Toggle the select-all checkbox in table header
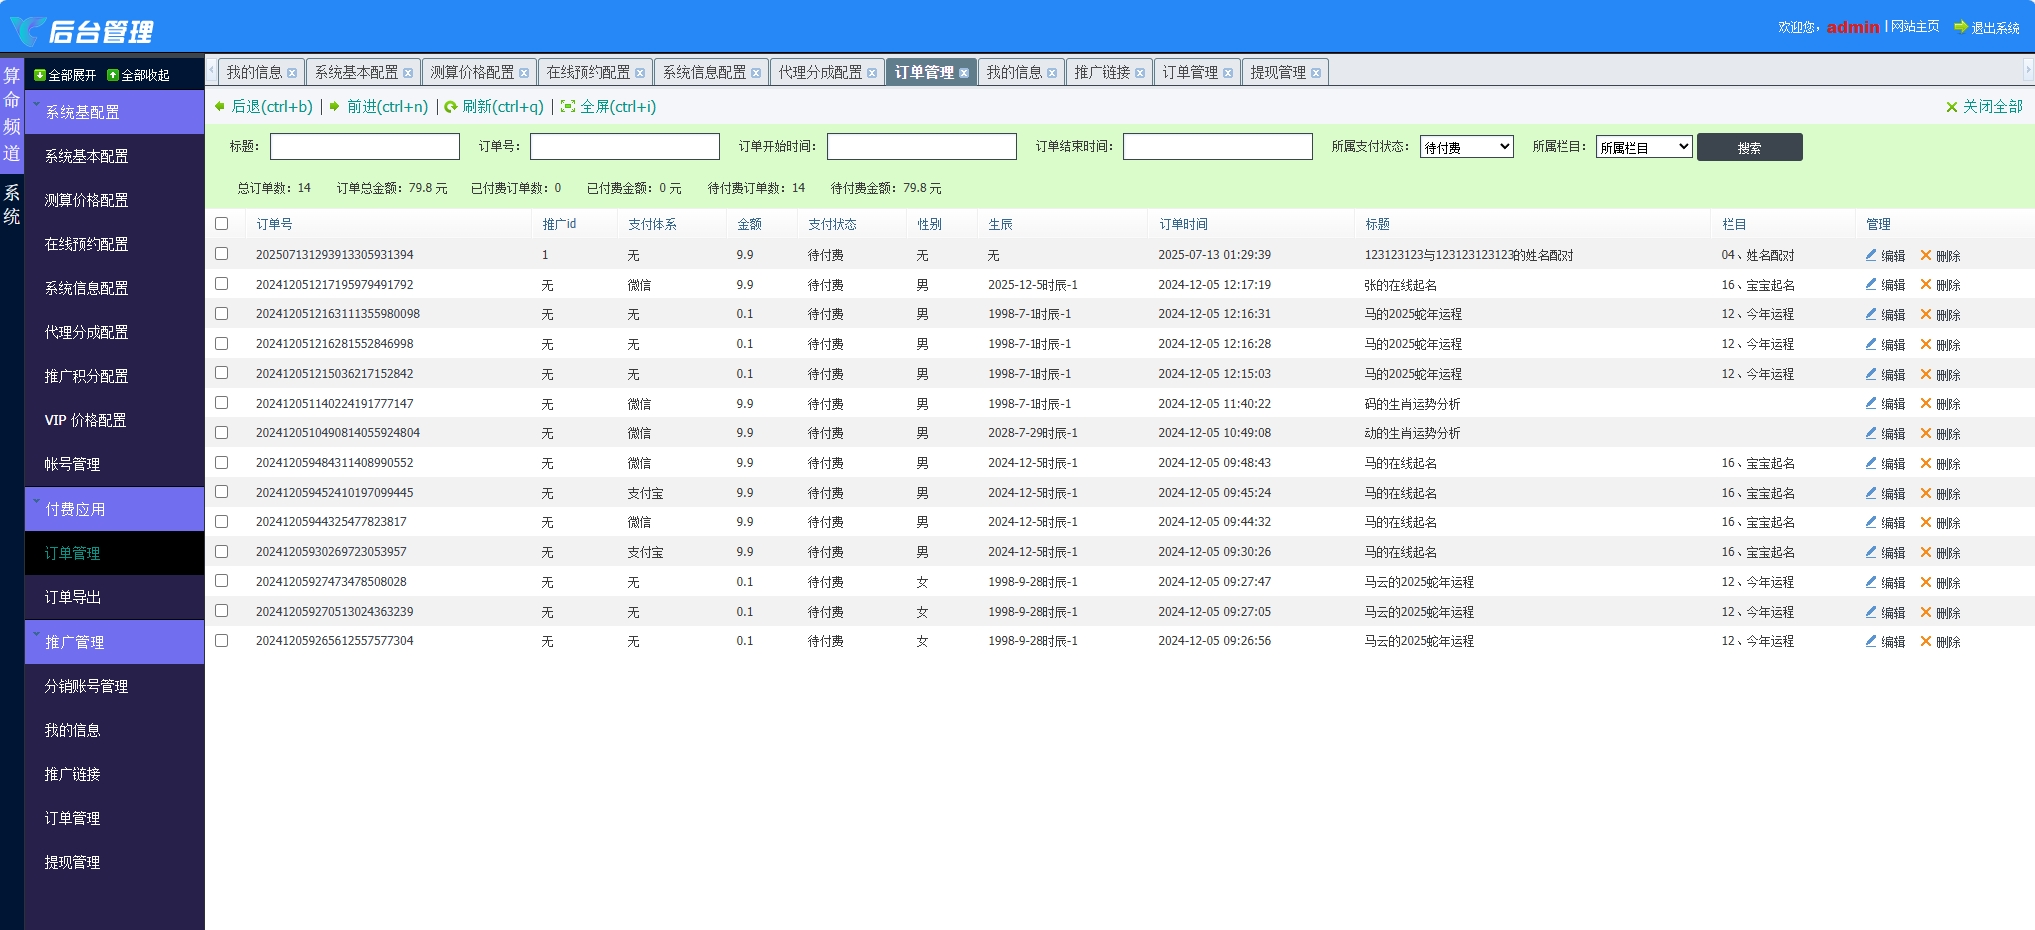 (222, 224)
